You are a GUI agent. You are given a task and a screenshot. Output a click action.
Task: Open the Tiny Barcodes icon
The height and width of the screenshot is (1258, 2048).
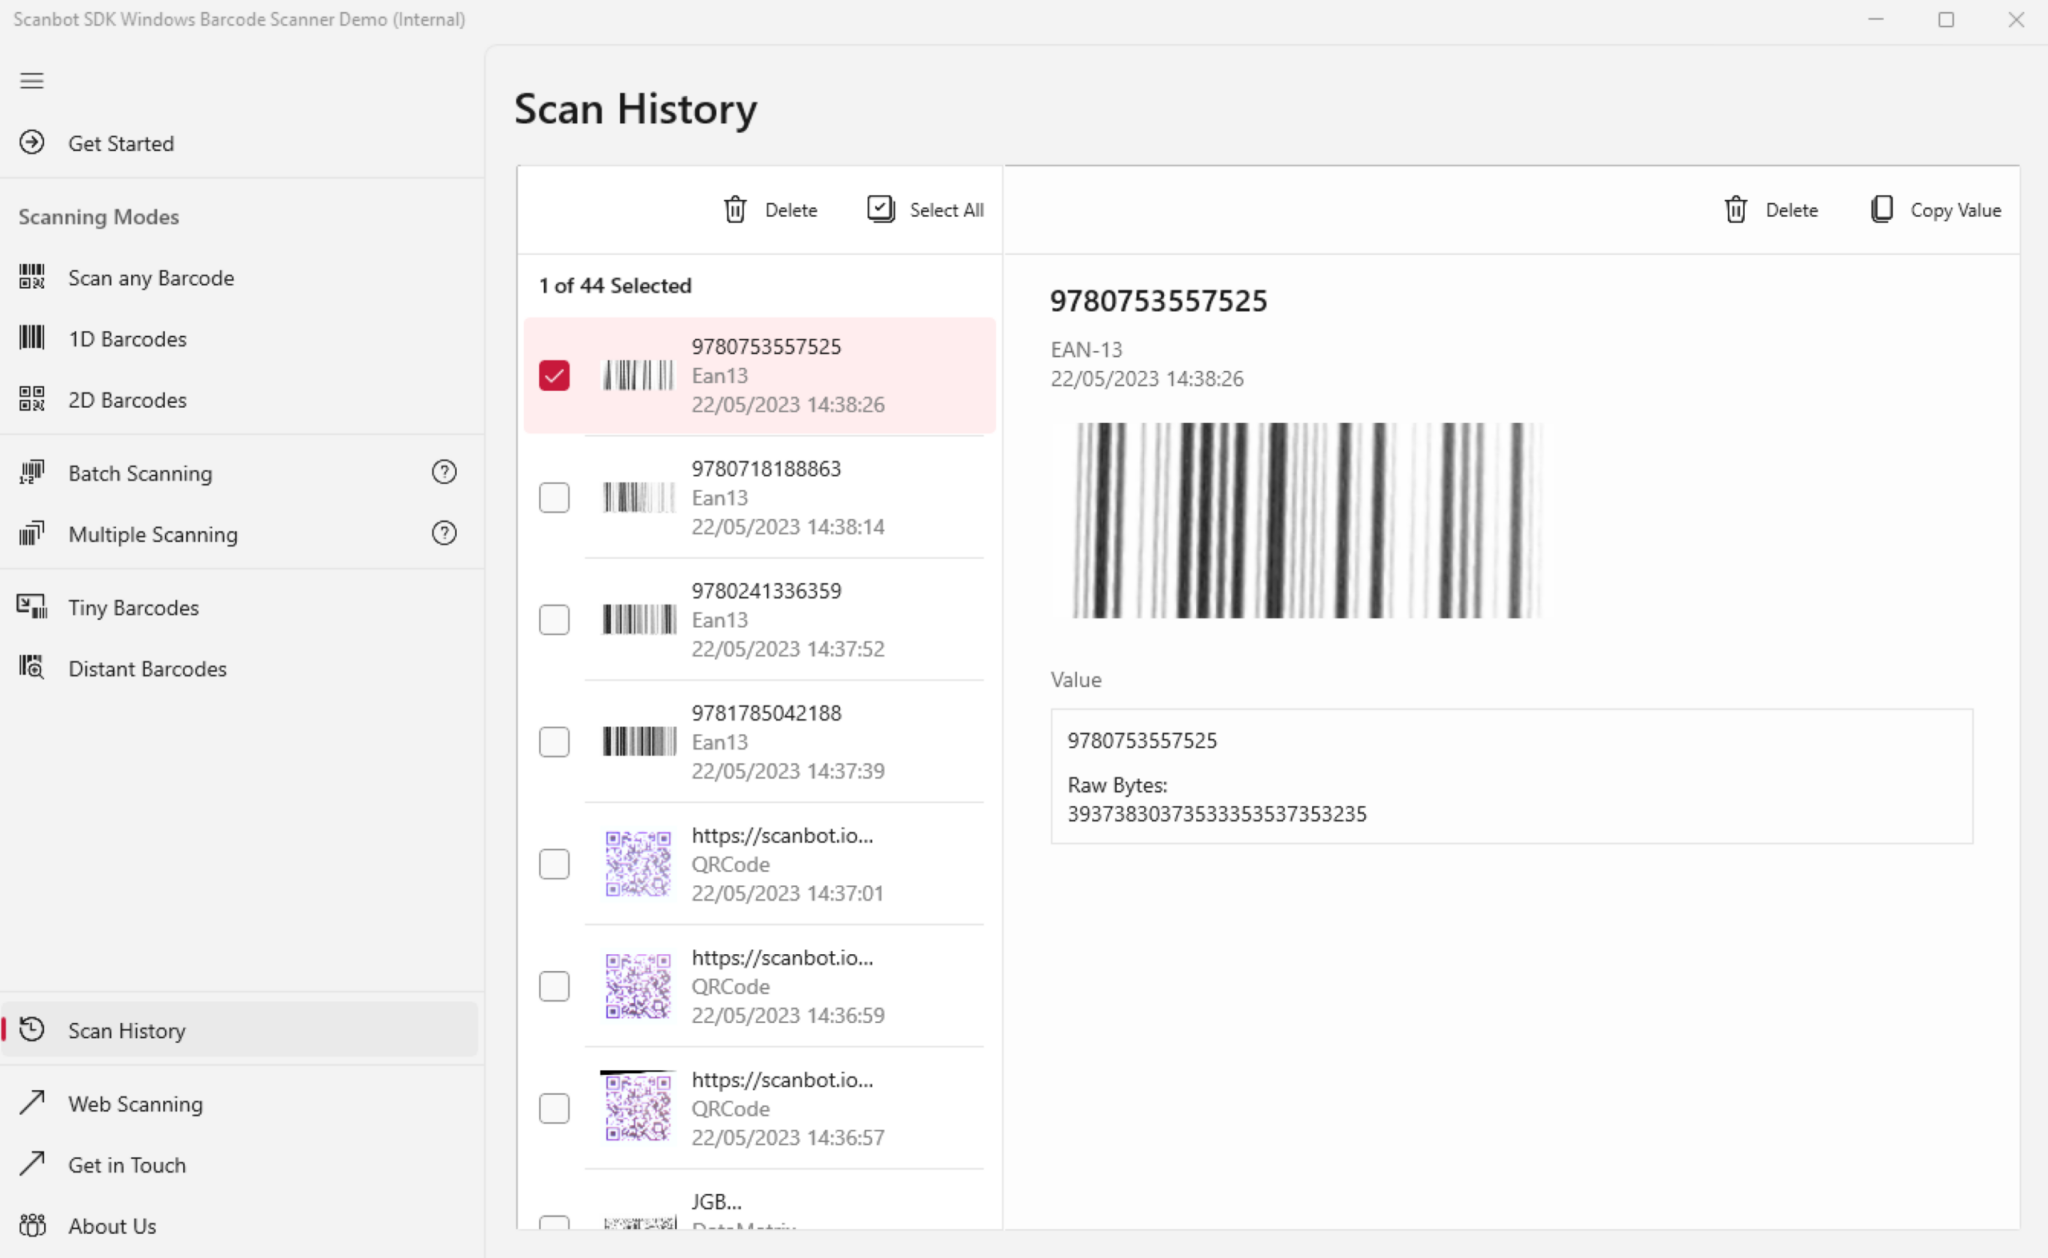(x=31, y=606)
